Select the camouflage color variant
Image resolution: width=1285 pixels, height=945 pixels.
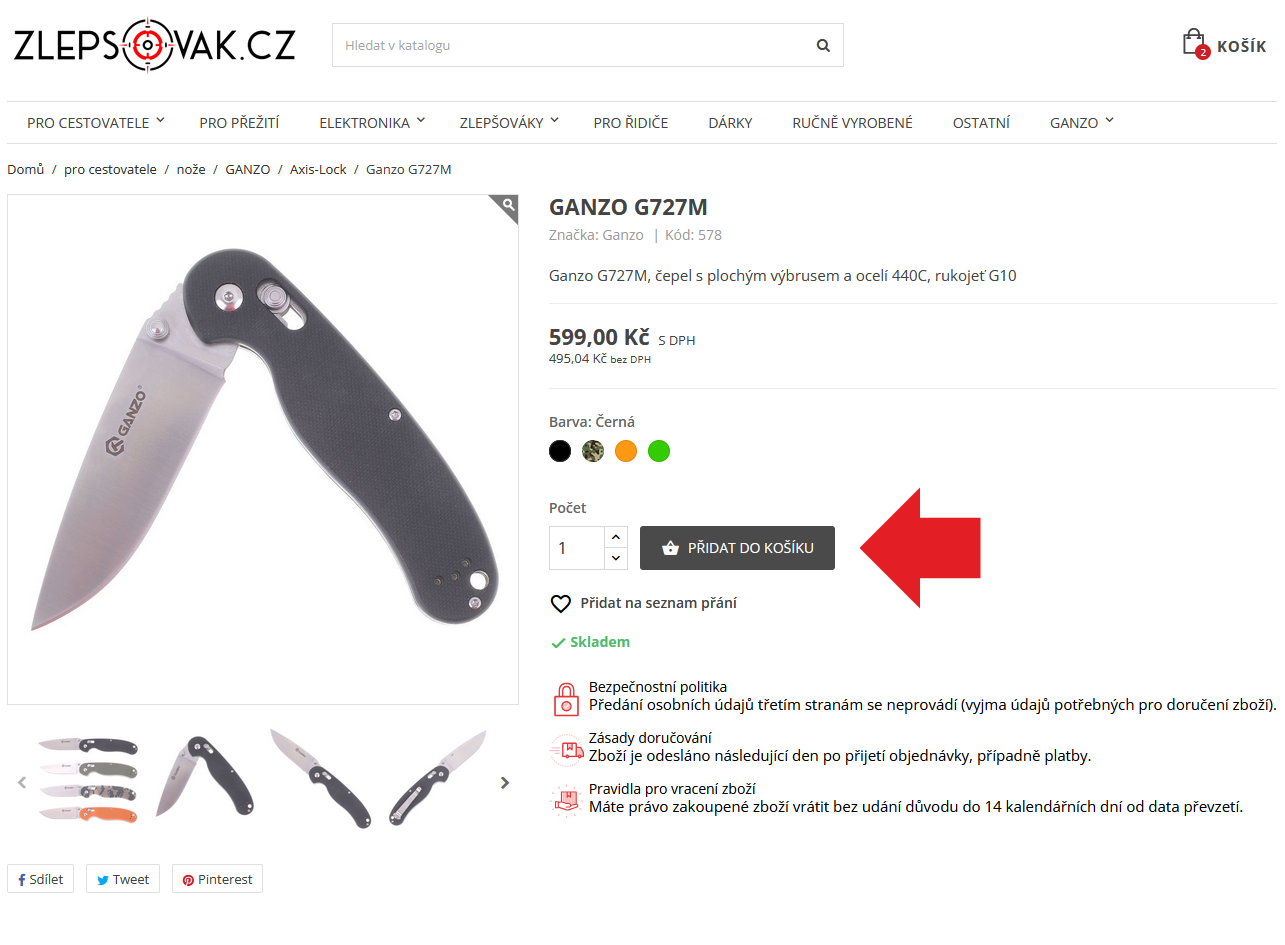point(593,451)
